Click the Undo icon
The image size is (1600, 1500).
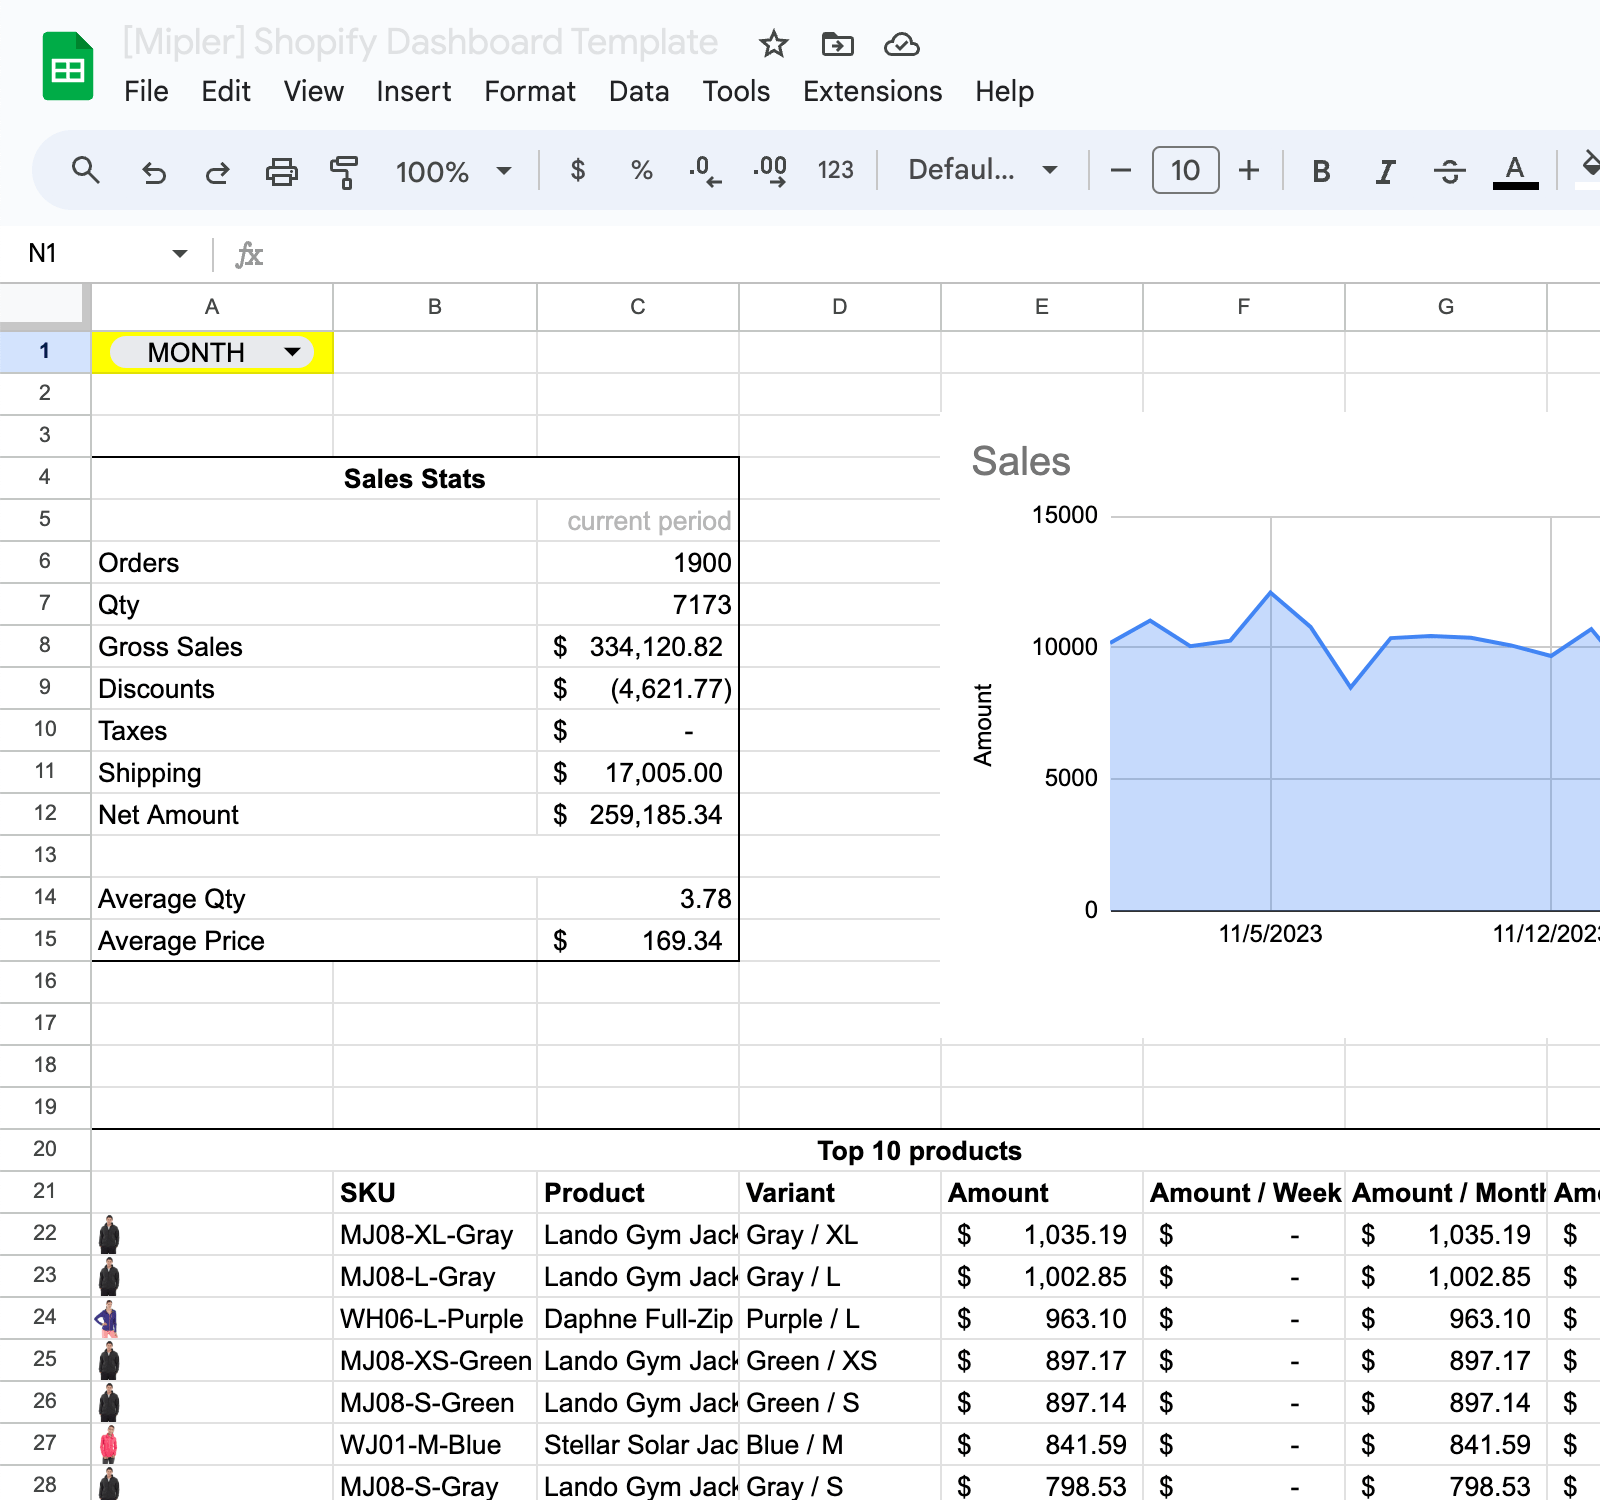click(153, 170)
